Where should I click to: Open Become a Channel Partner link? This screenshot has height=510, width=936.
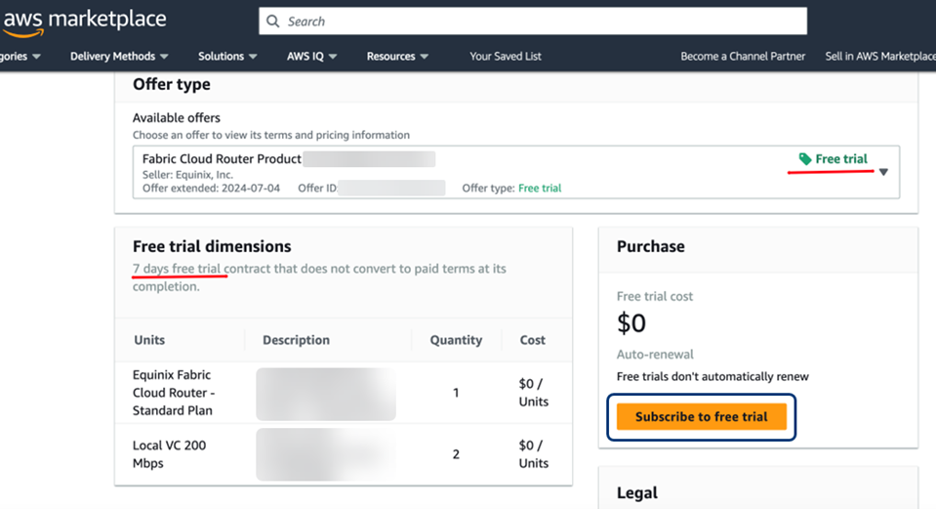tap(742, 56)
